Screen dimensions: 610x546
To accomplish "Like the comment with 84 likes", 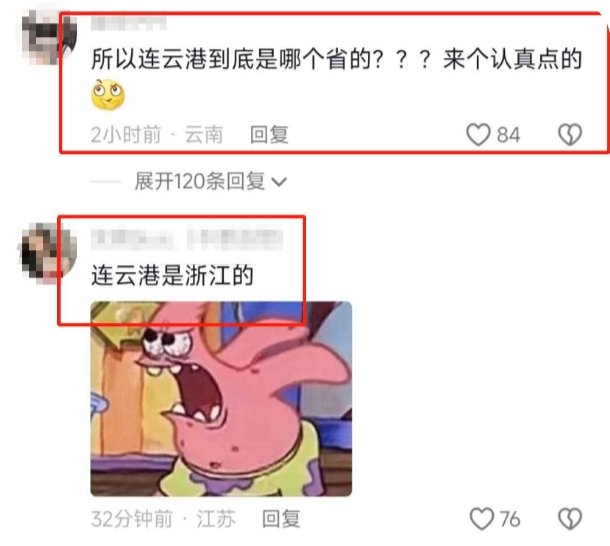I will 478,135.
